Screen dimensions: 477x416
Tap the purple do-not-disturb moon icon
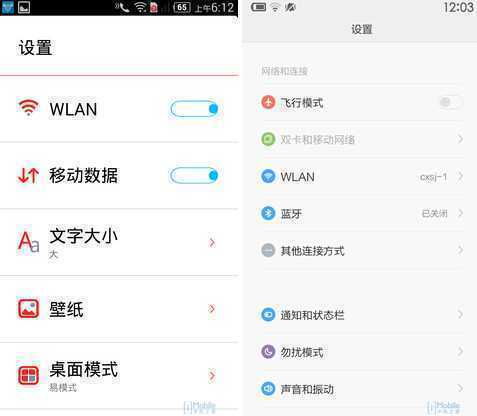pyautogui.click(x=268, y=352)
